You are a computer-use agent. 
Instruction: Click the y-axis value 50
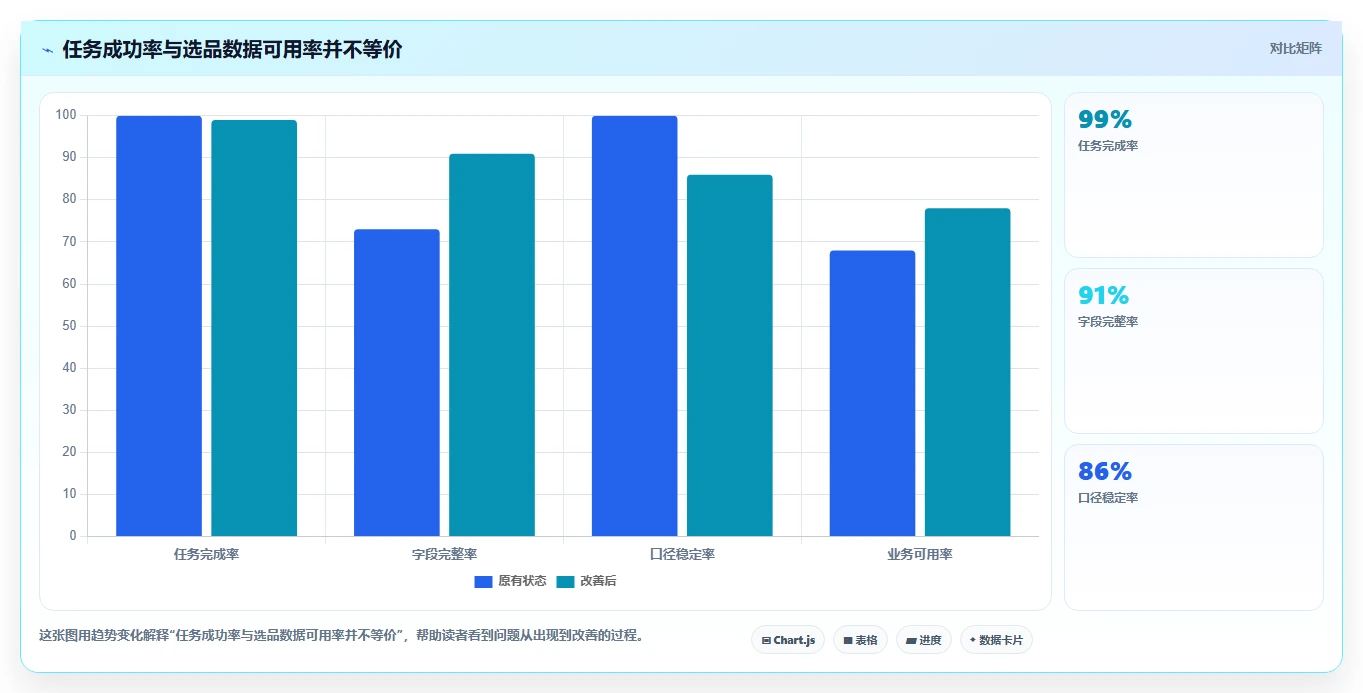point(70,326)
